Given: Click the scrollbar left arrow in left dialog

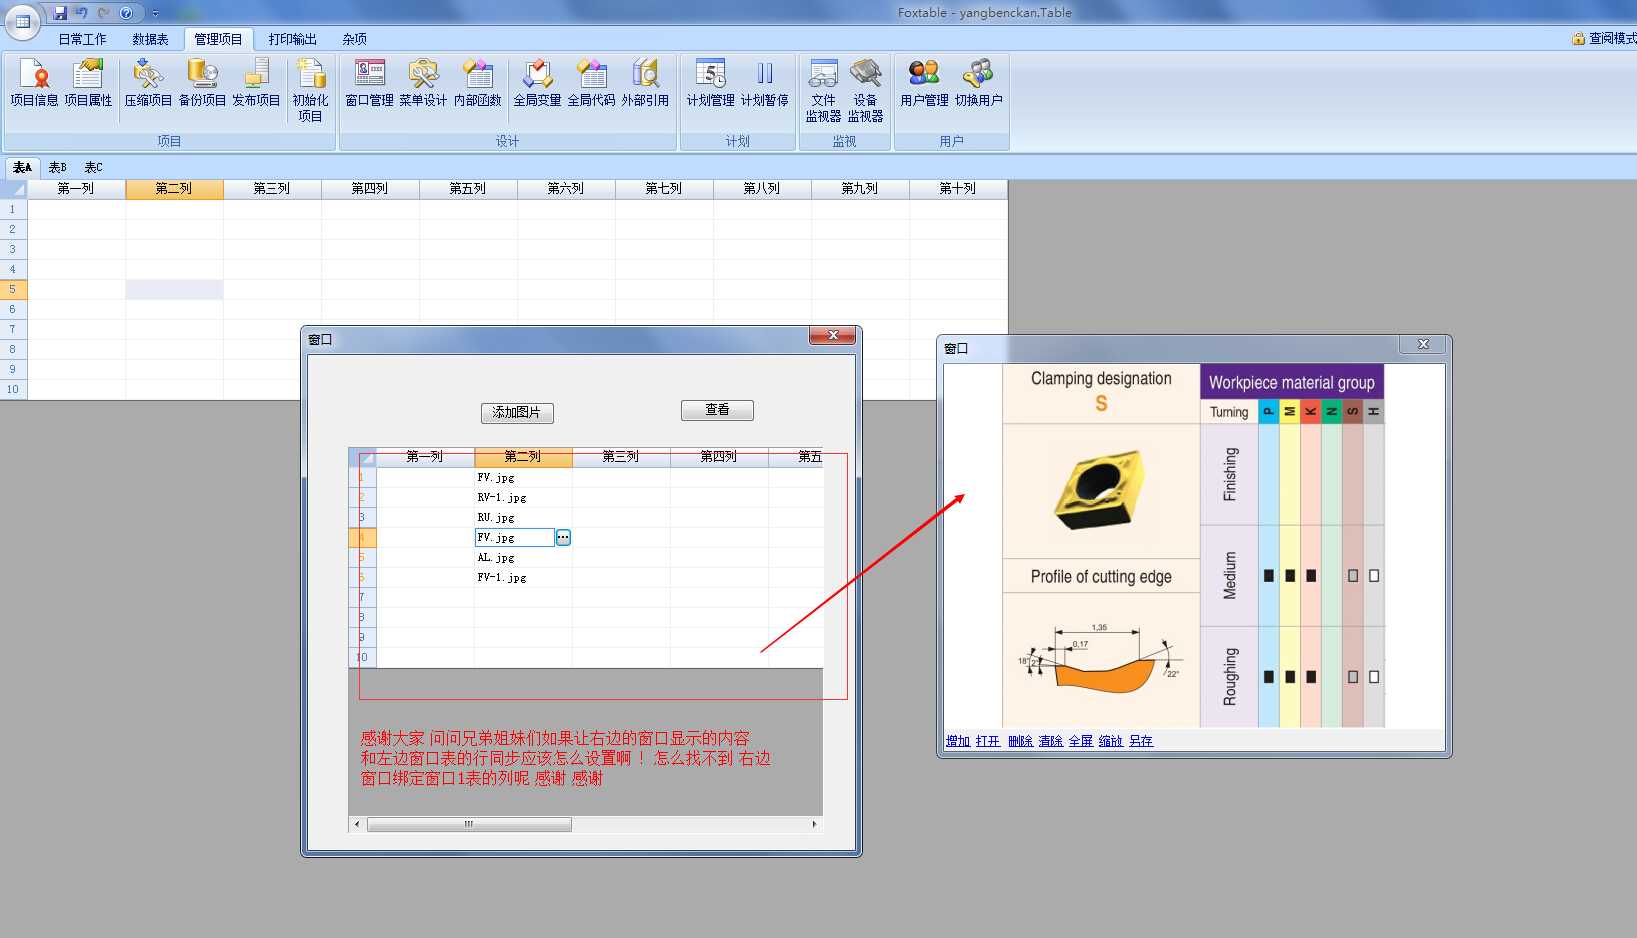Looking at the screenshot, I should tap(357, 825).
